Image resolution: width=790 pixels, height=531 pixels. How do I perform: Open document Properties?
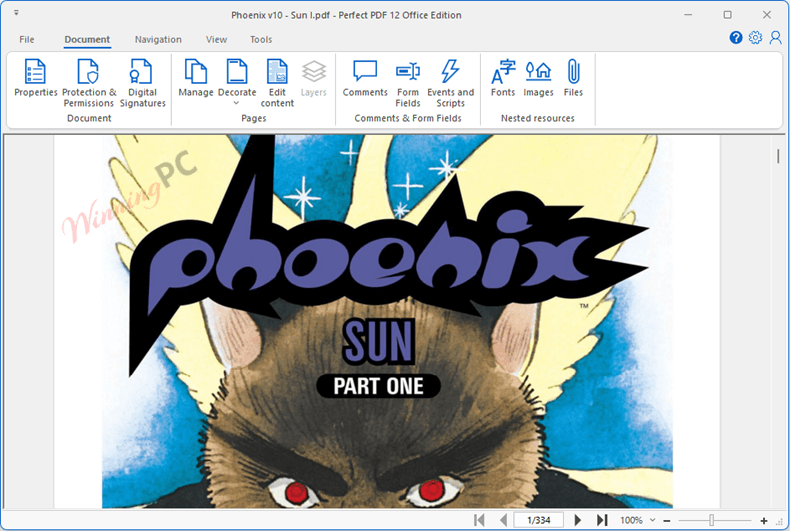(35, 78)
